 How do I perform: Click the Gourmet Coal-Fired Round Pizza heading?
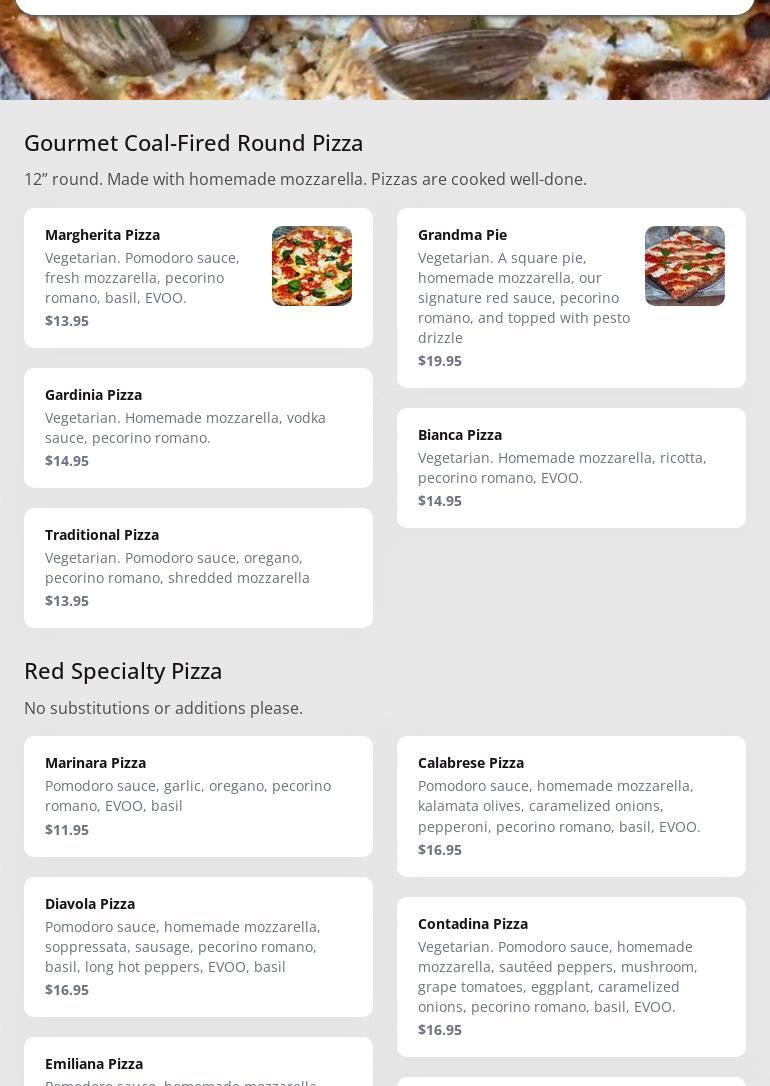pos(194,143)
